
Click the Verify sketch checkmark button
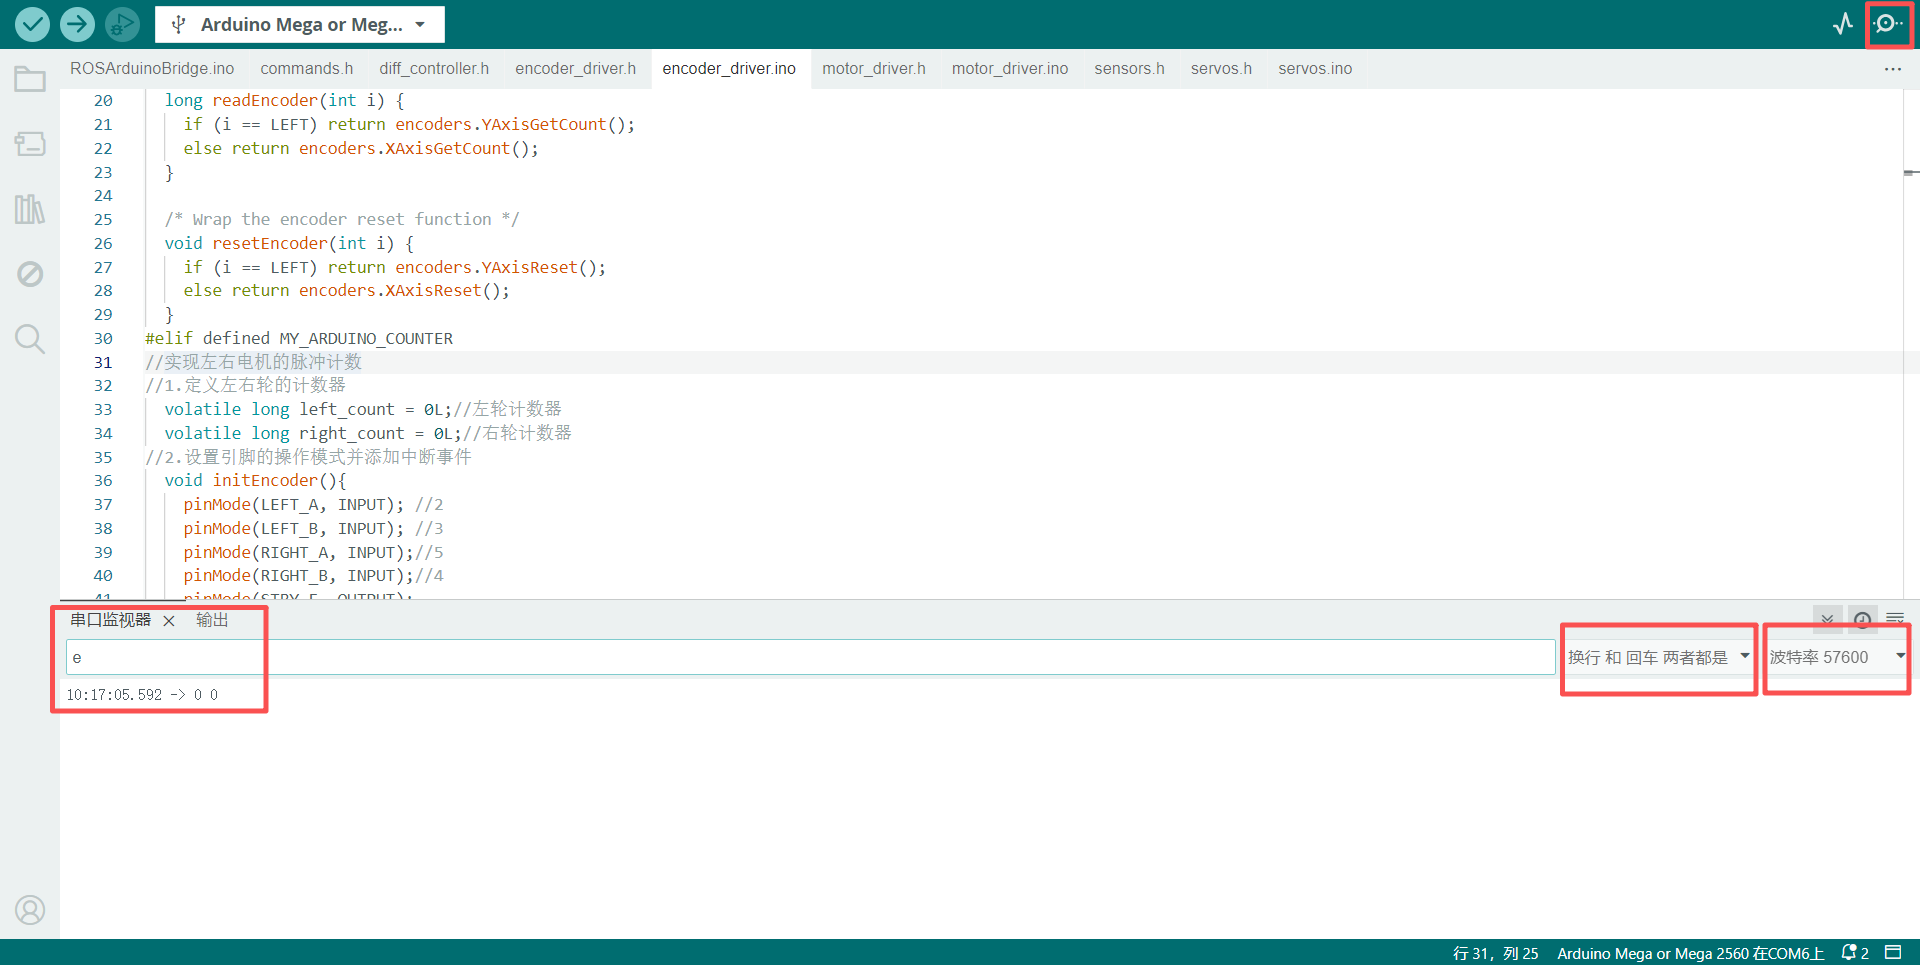click(x=32, y=24)
